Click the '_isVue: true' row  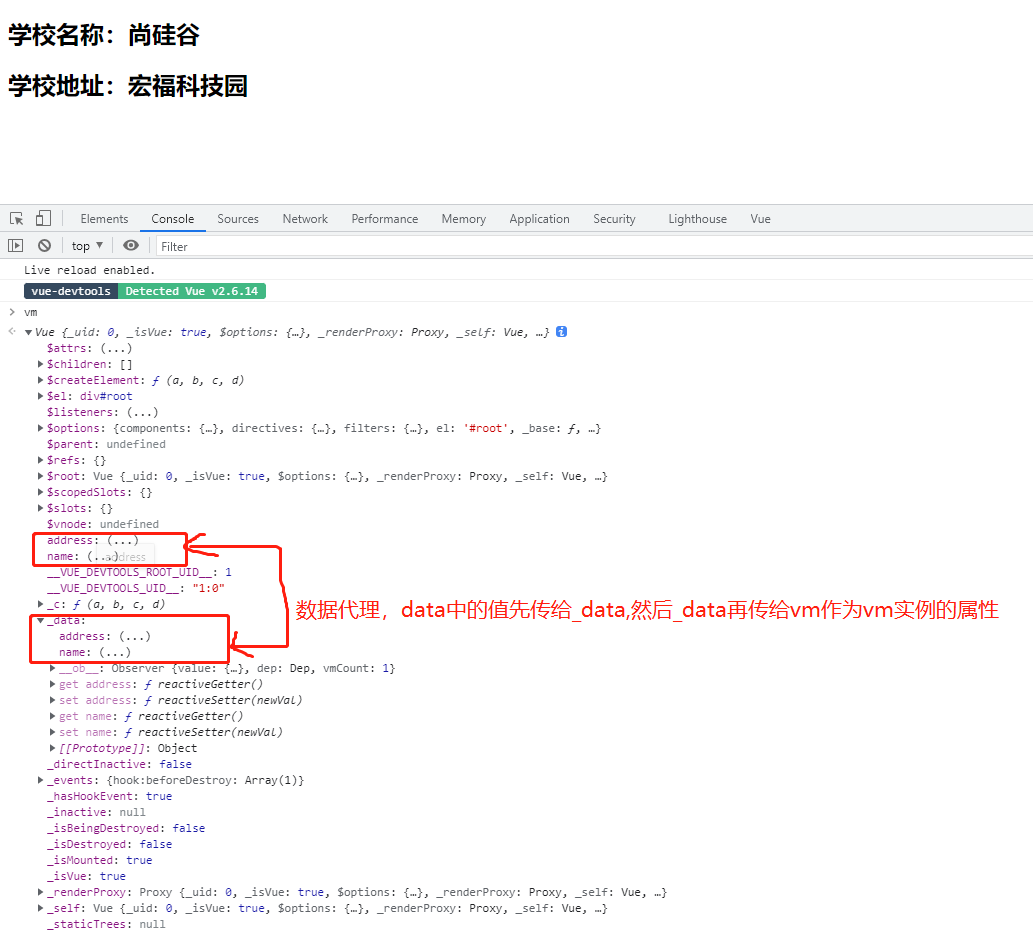pos(86,876)
